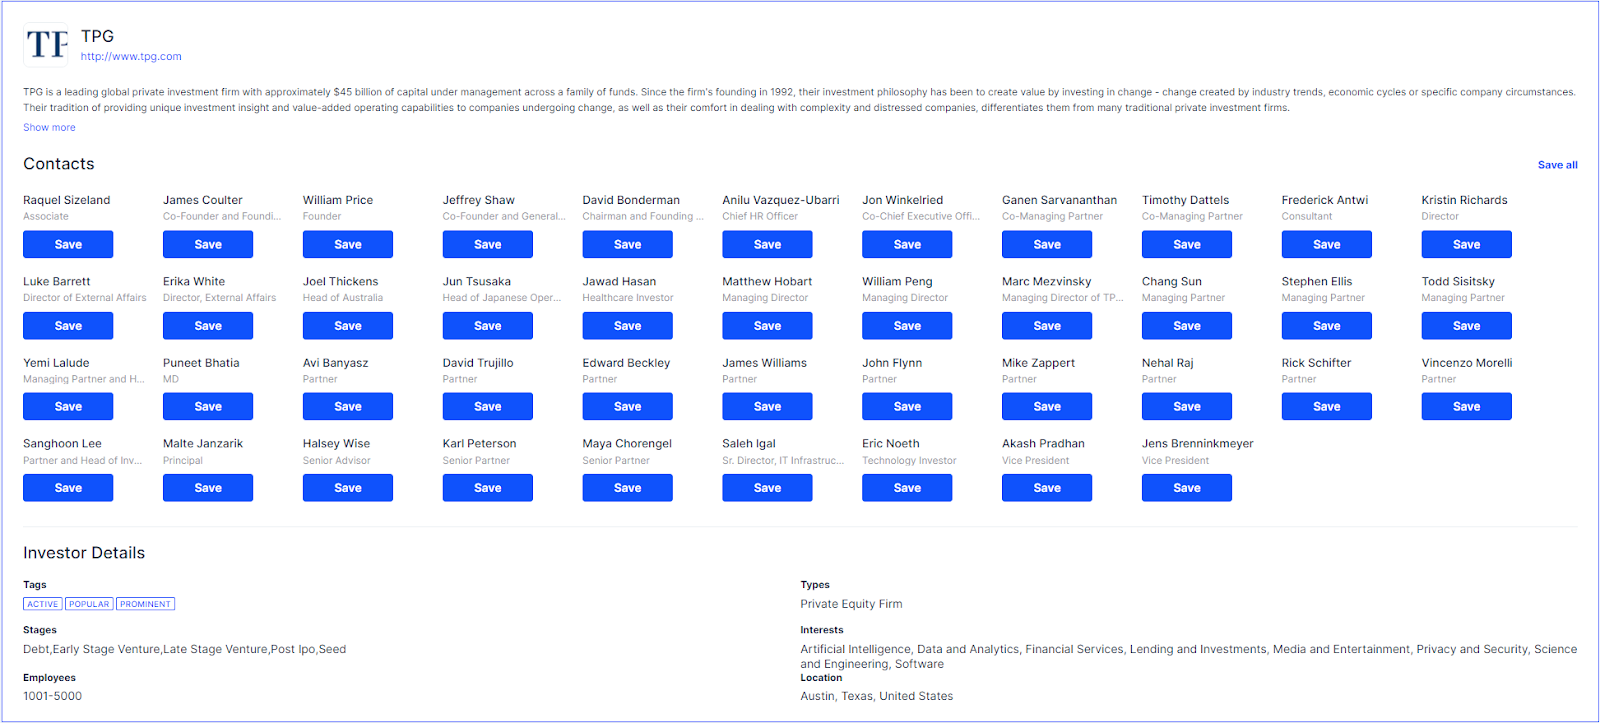Save healthcare investor Jawad Hasan
Image resolution: width=1600 pixels, height=723 pixels.
click(x=628, y=326)
